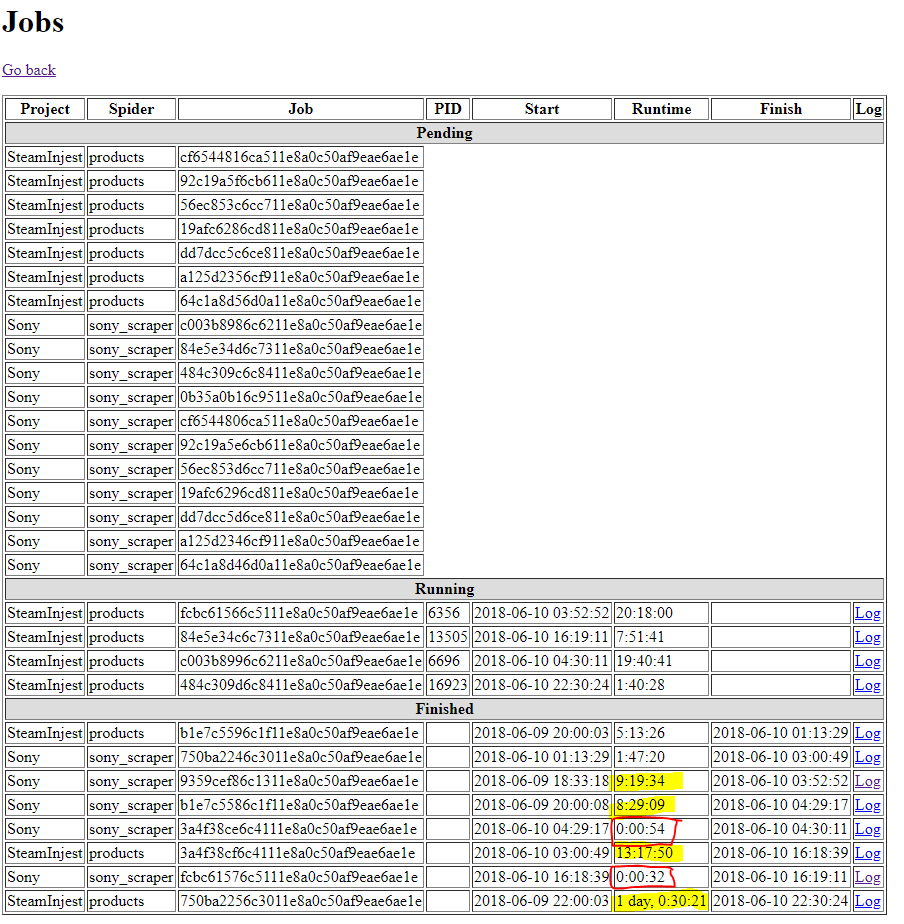Screen dimensions: 904x924
Task: Open Log for running job PID 6696
Action: coord(867,661)
